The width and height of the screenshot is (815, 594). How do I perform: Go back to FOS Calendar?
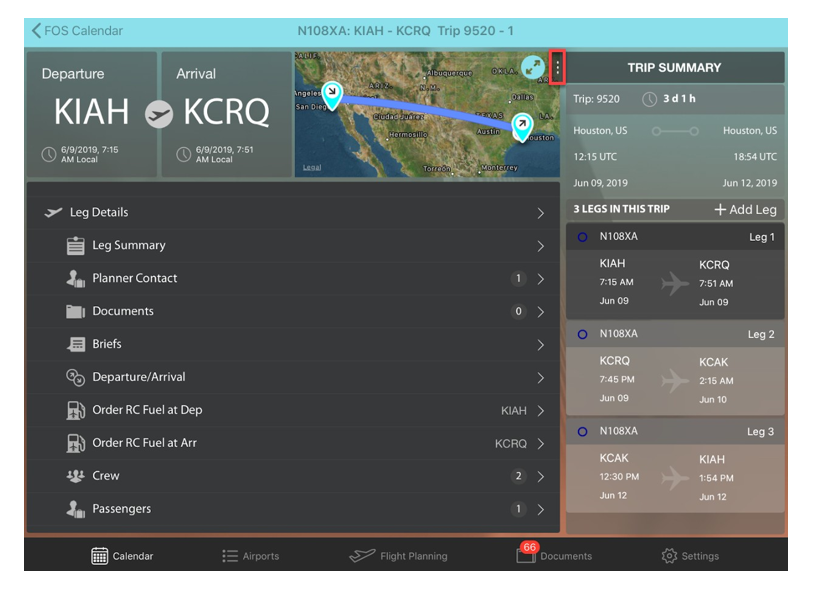tap(77, 31)
